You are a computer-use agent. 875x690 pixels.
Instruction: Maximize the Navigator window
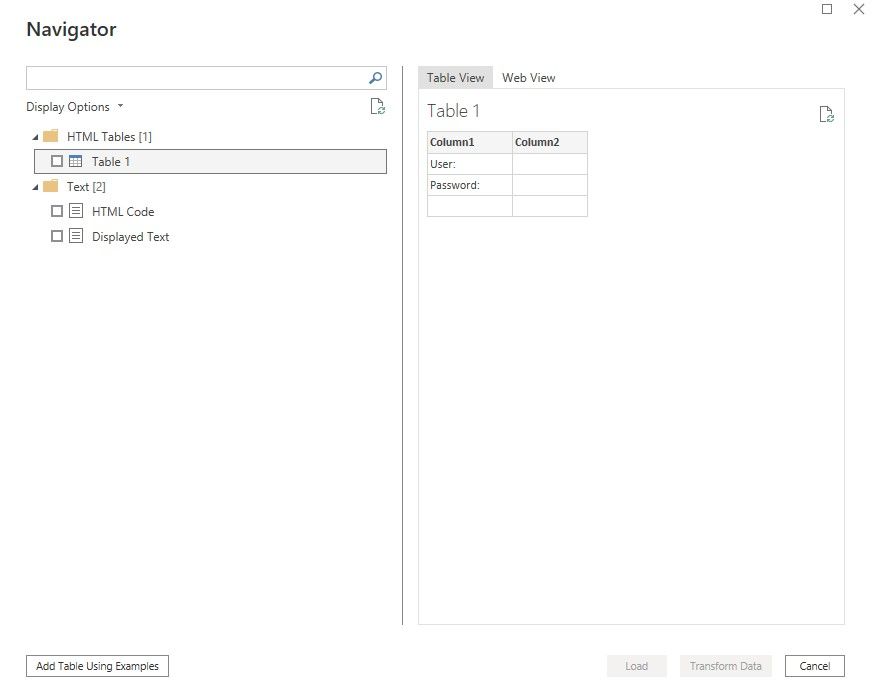pyautogui.click(x=827, y=9)
